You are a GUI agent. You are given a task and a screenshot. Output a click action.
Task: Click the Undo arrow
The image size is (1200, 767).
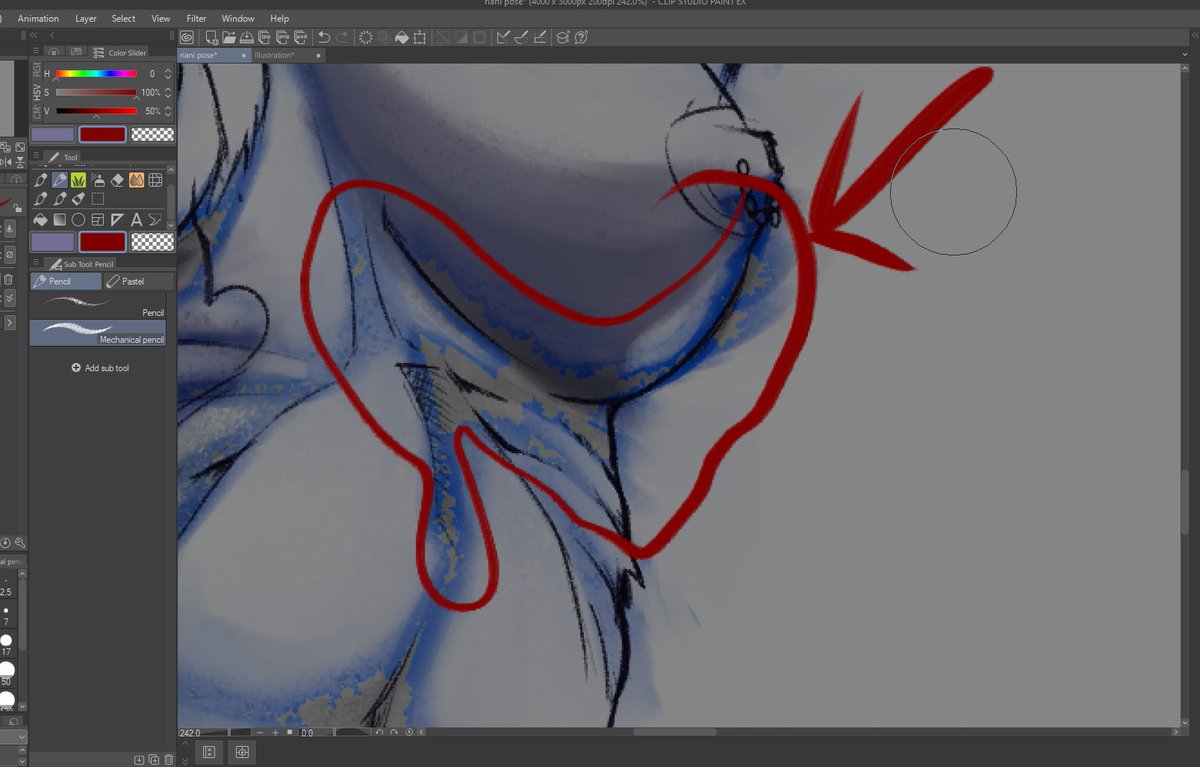[323, 37]
